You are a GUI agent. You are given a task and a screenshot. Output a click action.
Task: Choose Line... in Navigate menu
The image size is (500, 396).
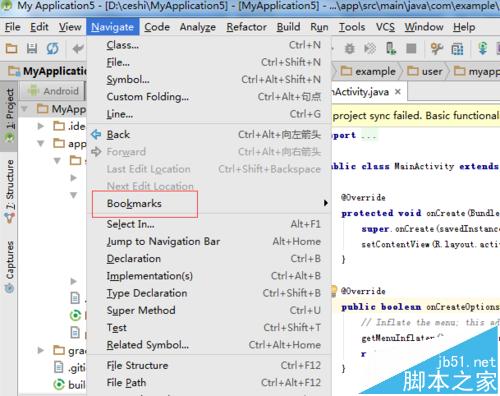click(209, 114)
